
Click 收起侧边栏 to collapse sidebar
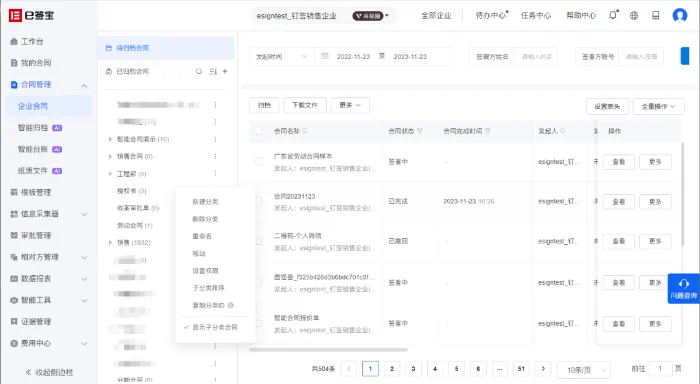49,372
